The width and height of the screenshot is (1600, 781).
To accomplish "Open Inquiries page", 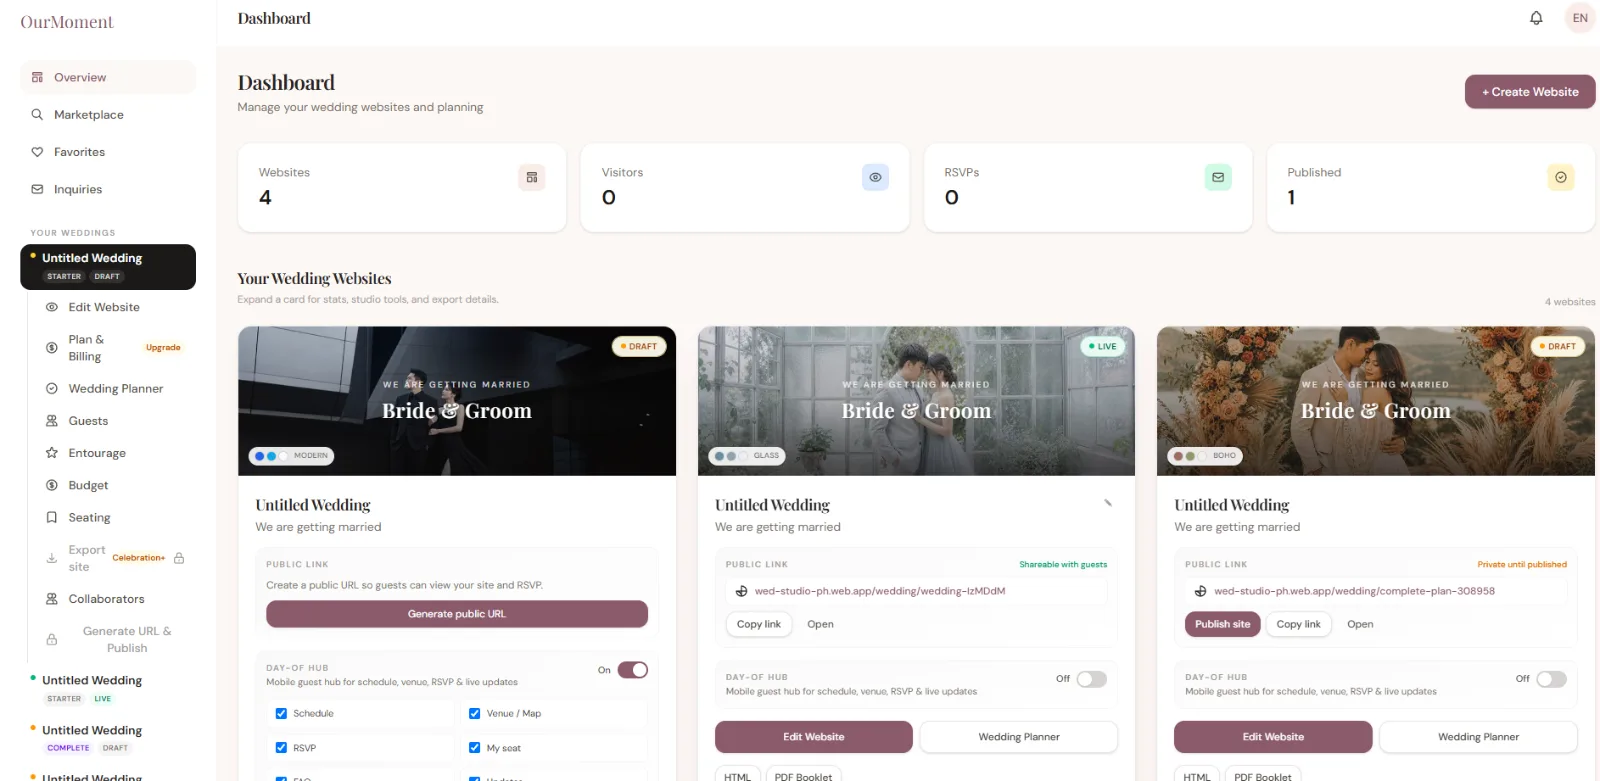I will coord(108,189).
